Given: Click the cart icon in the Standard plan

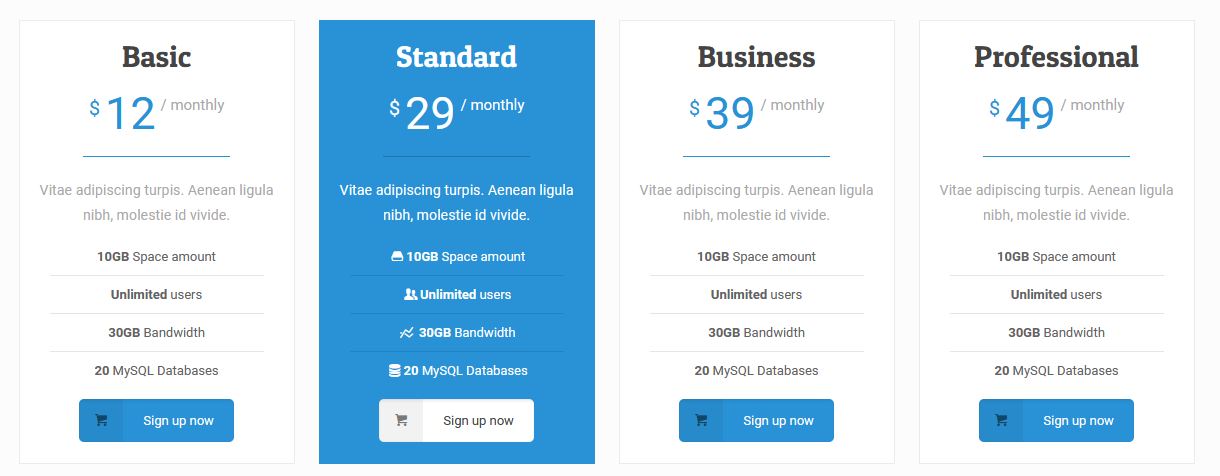Looking at the screenshot, I should click(x=401, y=421).
